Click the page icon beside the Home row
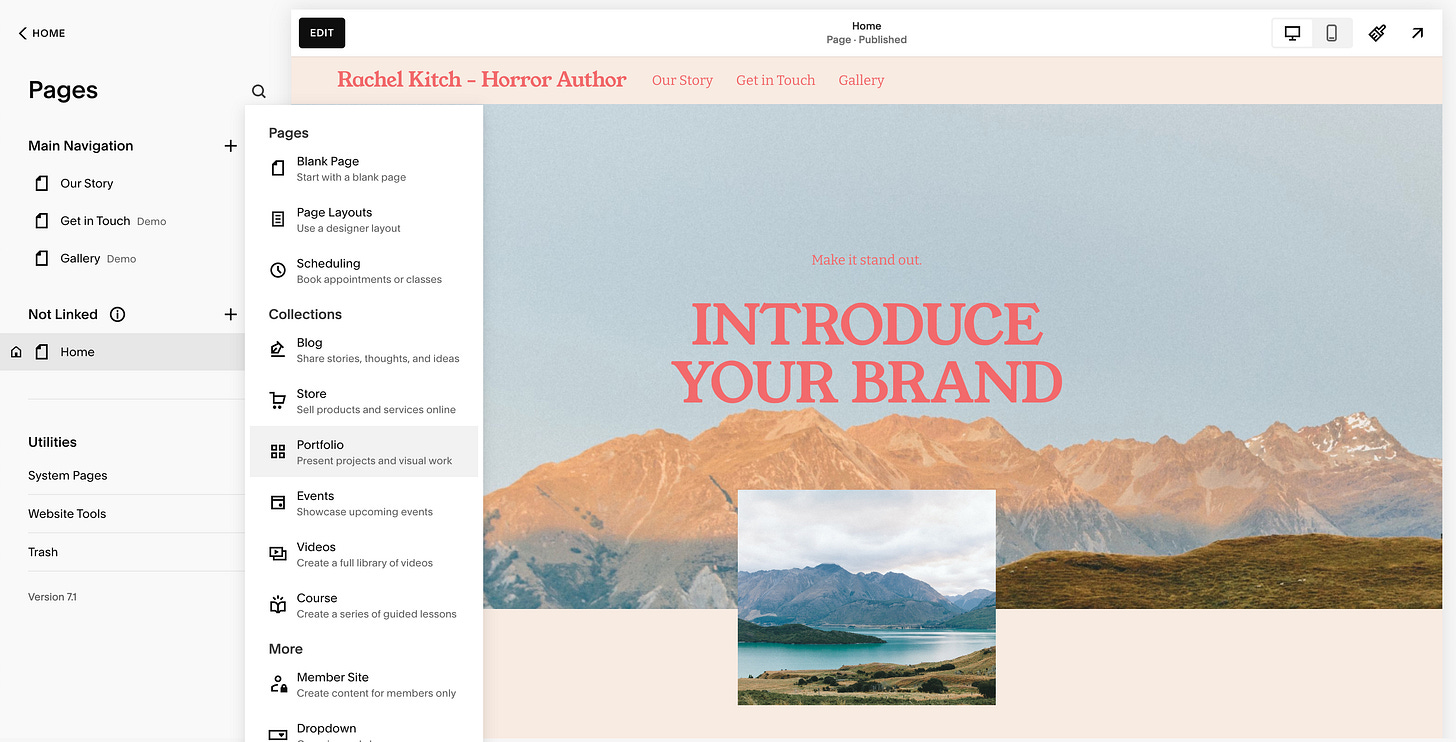 click(x=42, y=352)
